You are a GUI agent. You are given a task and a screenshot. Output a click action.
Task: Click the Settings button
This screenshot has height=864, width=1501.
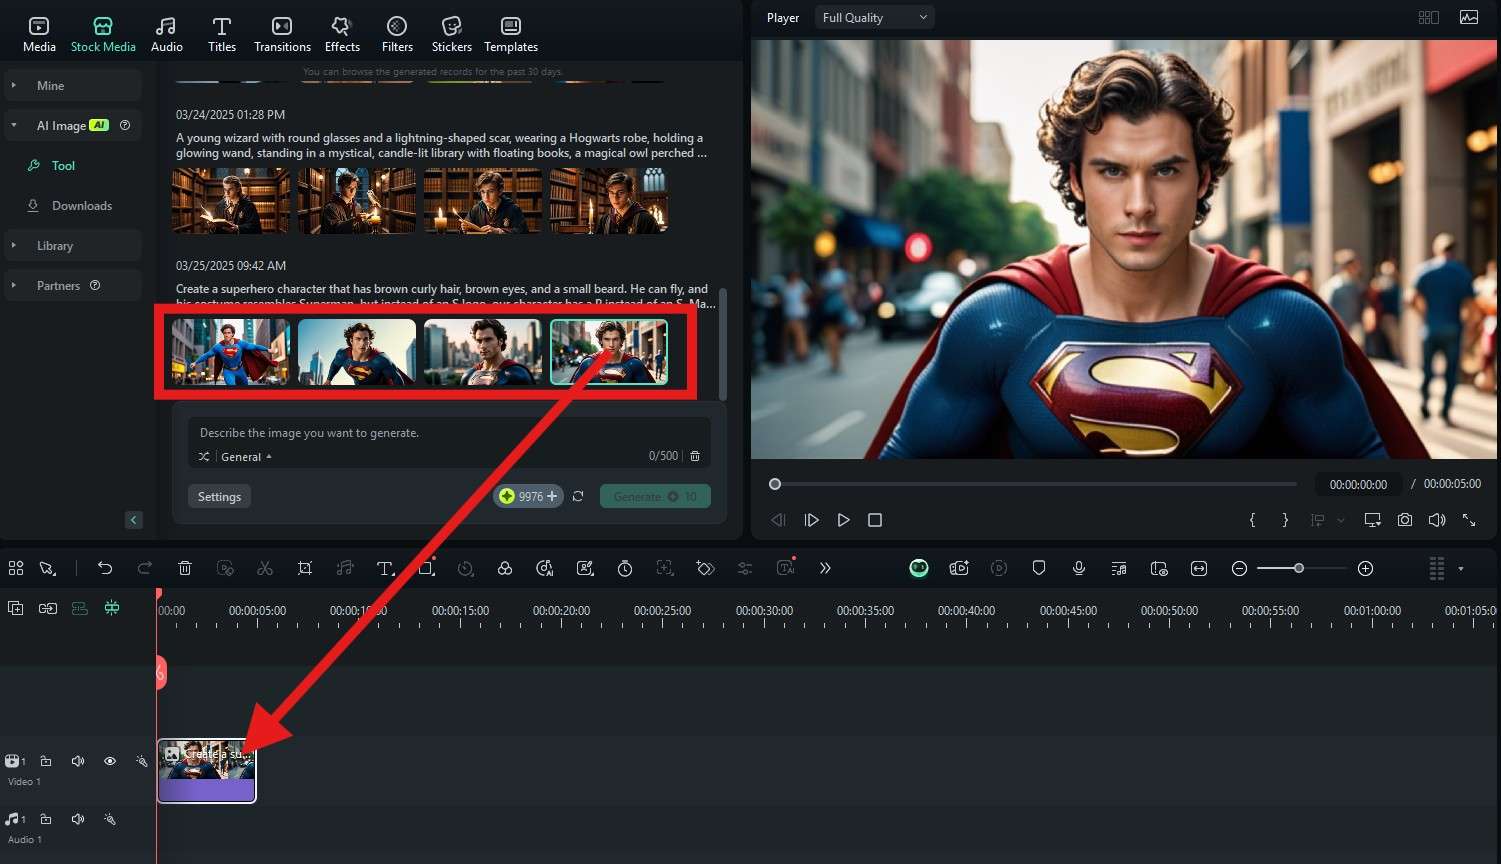219,497
